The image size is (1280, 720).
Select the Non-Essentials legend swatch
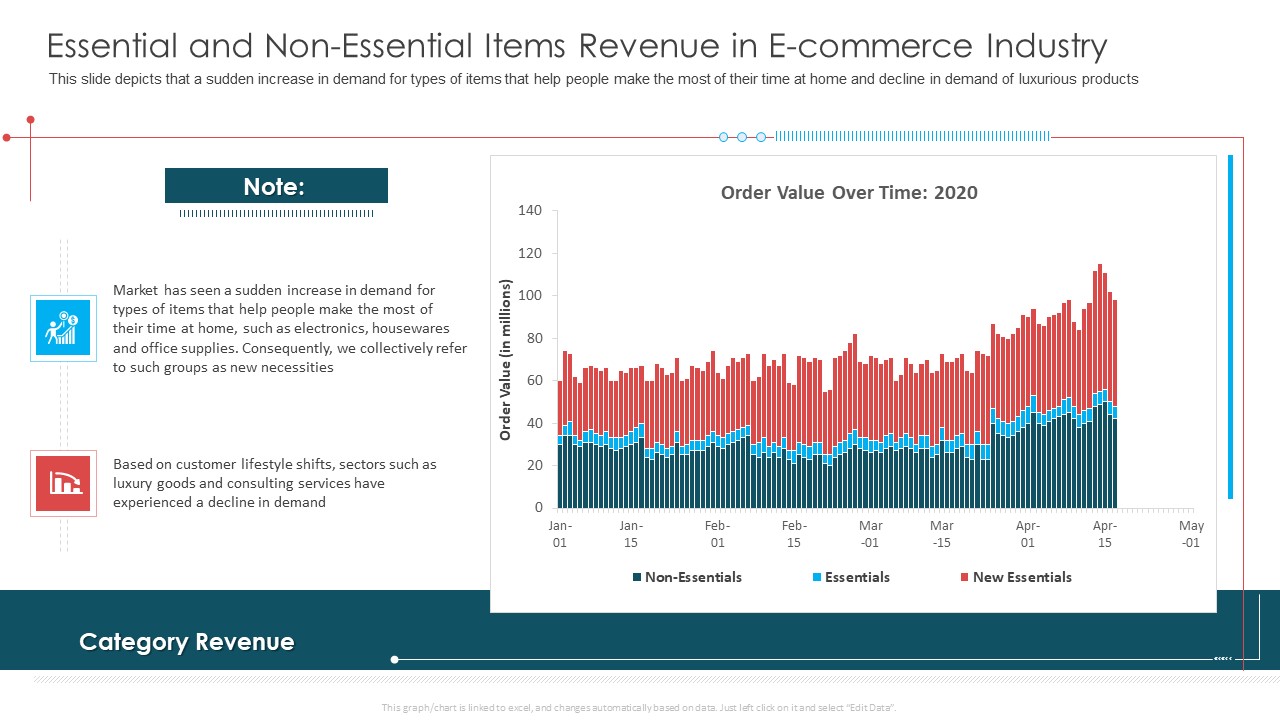point(636,577)
